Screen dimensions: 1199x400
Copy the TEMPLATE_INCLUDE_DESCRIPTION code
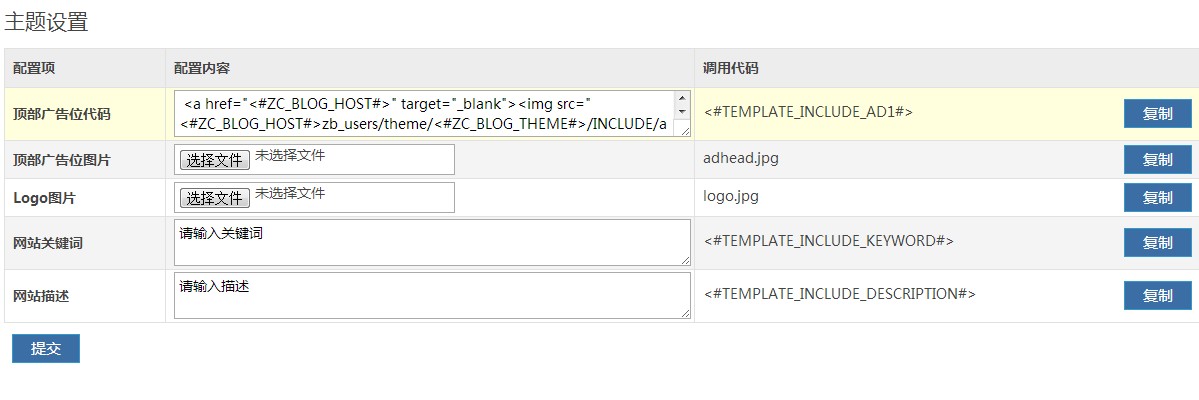1158,295
